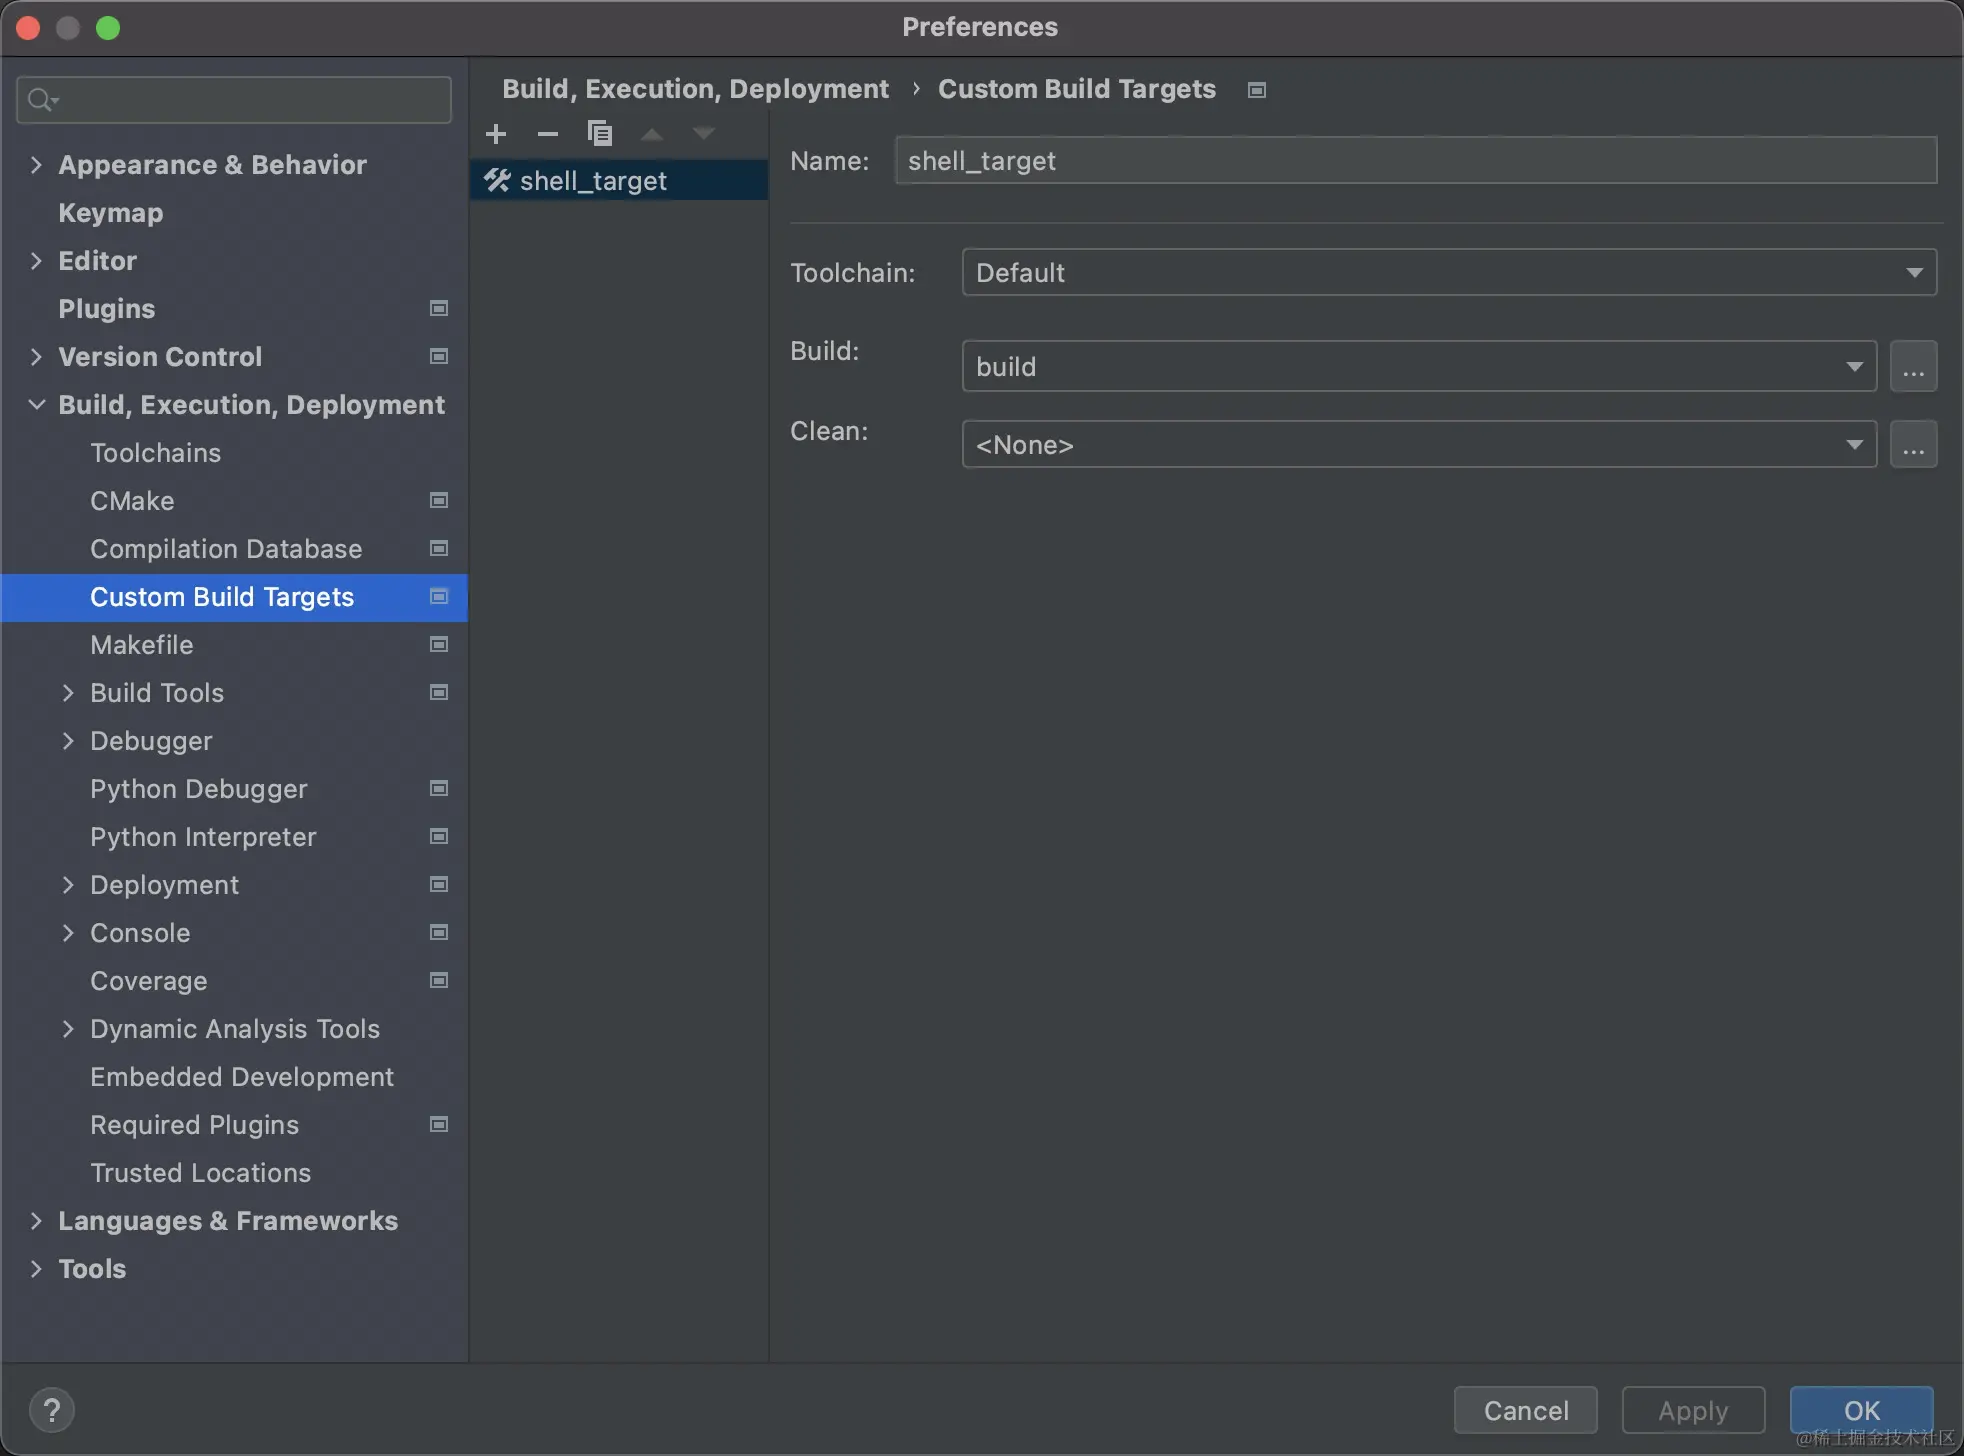Select Toolchains in the settings tree
The width and height of the screenshot is (1964, 1456).
click(x=155, y=453)
